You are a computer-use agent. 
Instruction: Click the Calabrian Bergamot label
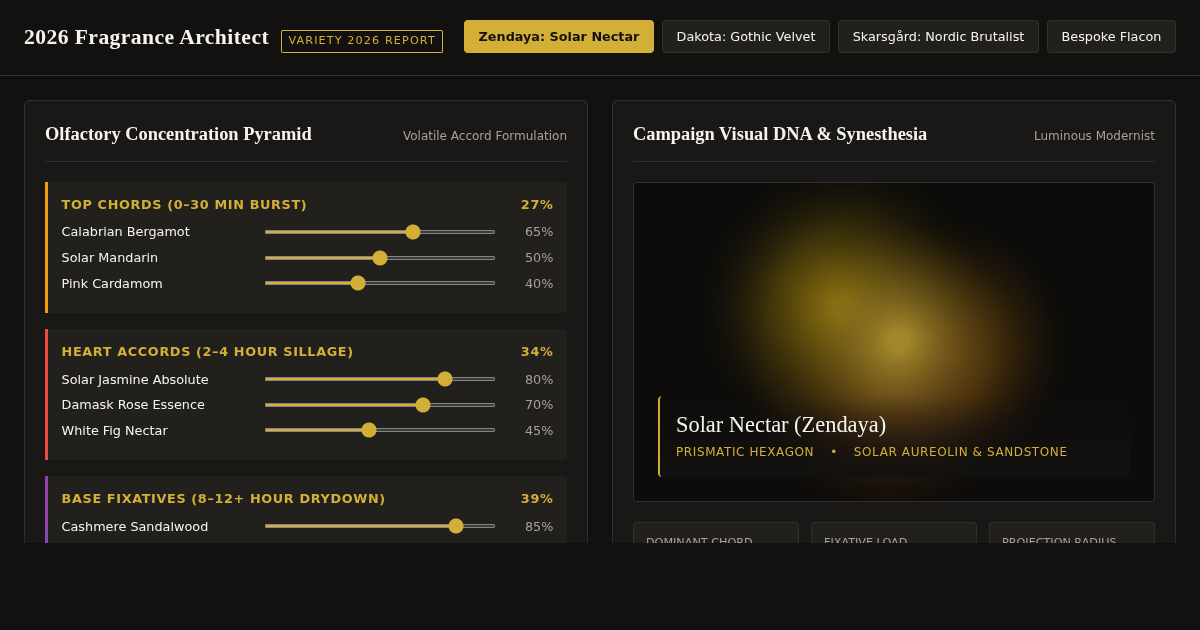[x=126, y=232]
